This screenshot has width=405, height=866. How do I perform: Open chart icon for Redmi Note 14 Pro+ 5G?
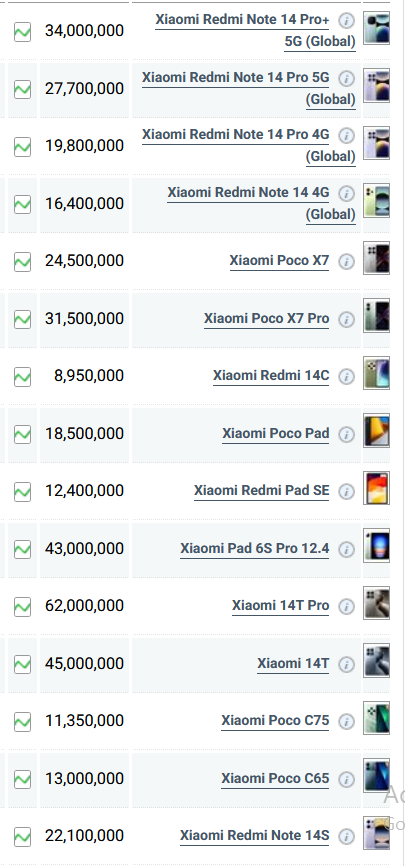point(22,32)
